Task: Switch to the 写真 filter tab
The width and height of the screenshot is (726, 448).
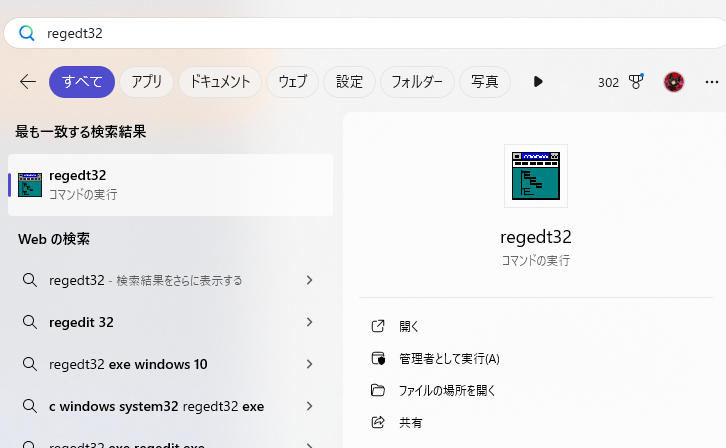Action: pyautogui.click(x=484, y=82)
